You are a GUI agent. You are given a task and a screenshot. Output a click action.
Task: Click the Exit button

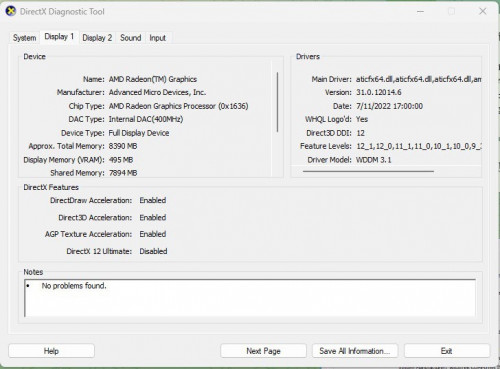[x=447, y=351]
